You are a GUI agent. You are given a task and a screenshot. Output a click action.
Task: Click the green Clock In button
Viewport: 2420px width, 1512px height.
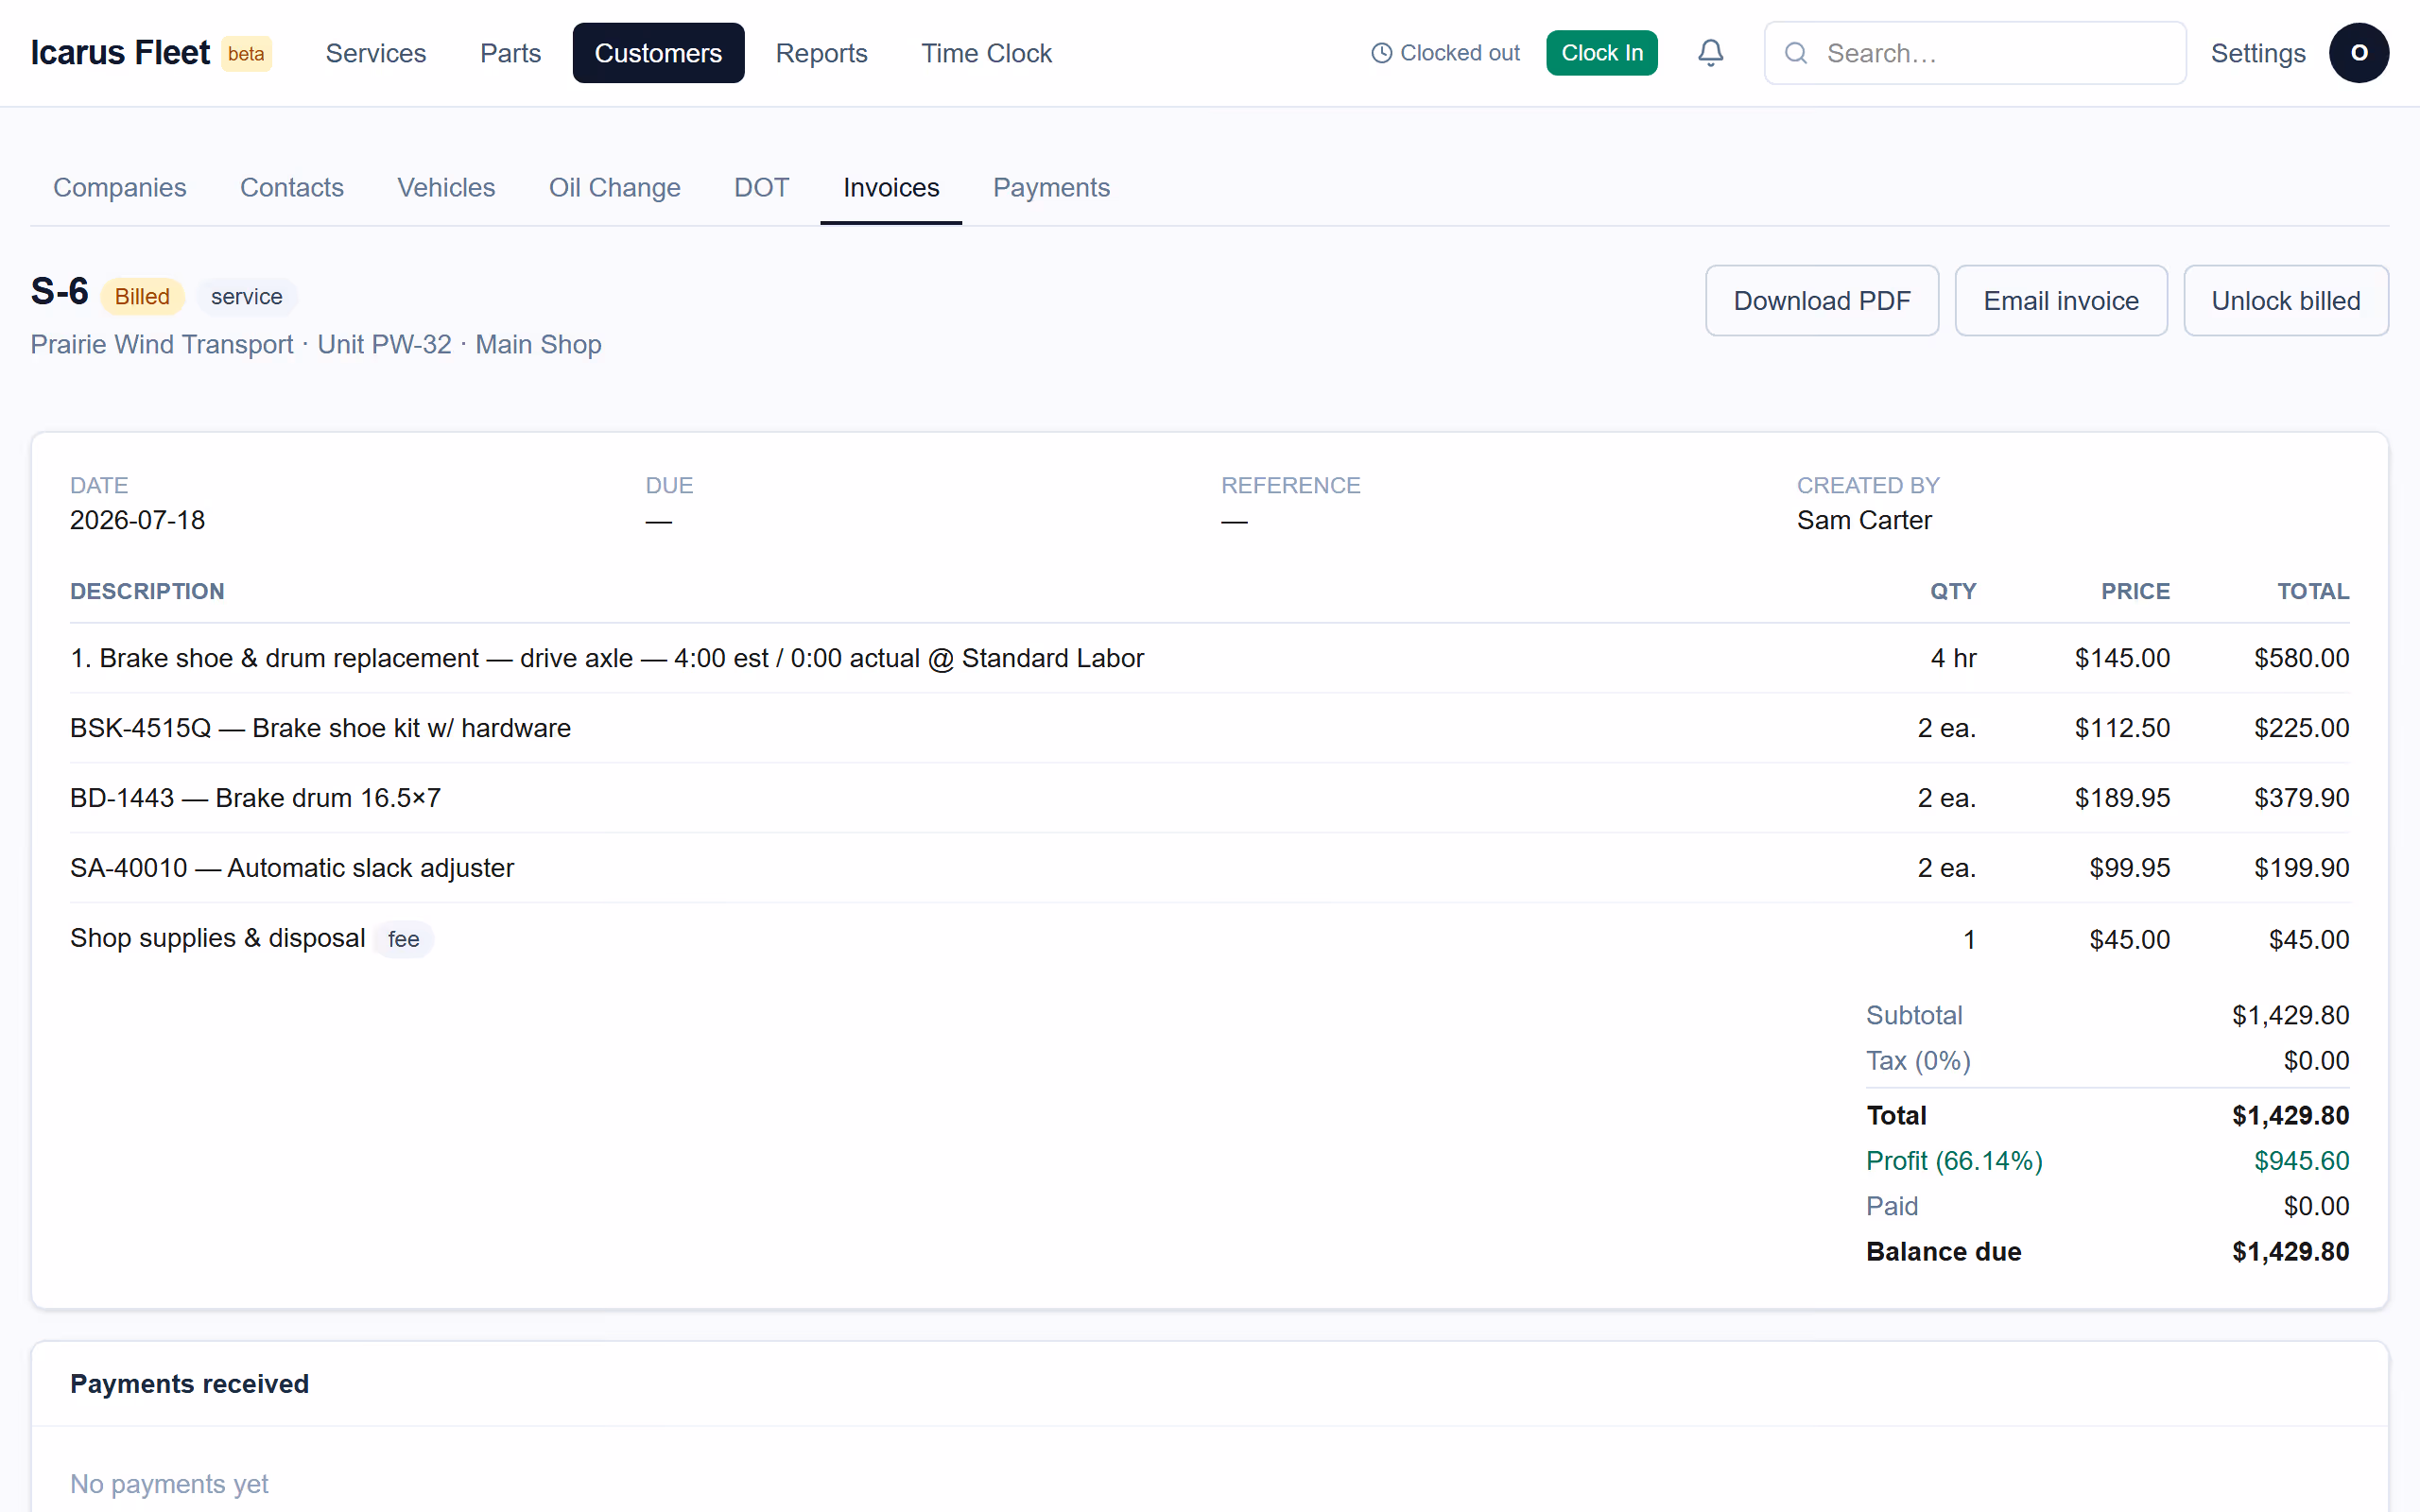(1601, 53)
